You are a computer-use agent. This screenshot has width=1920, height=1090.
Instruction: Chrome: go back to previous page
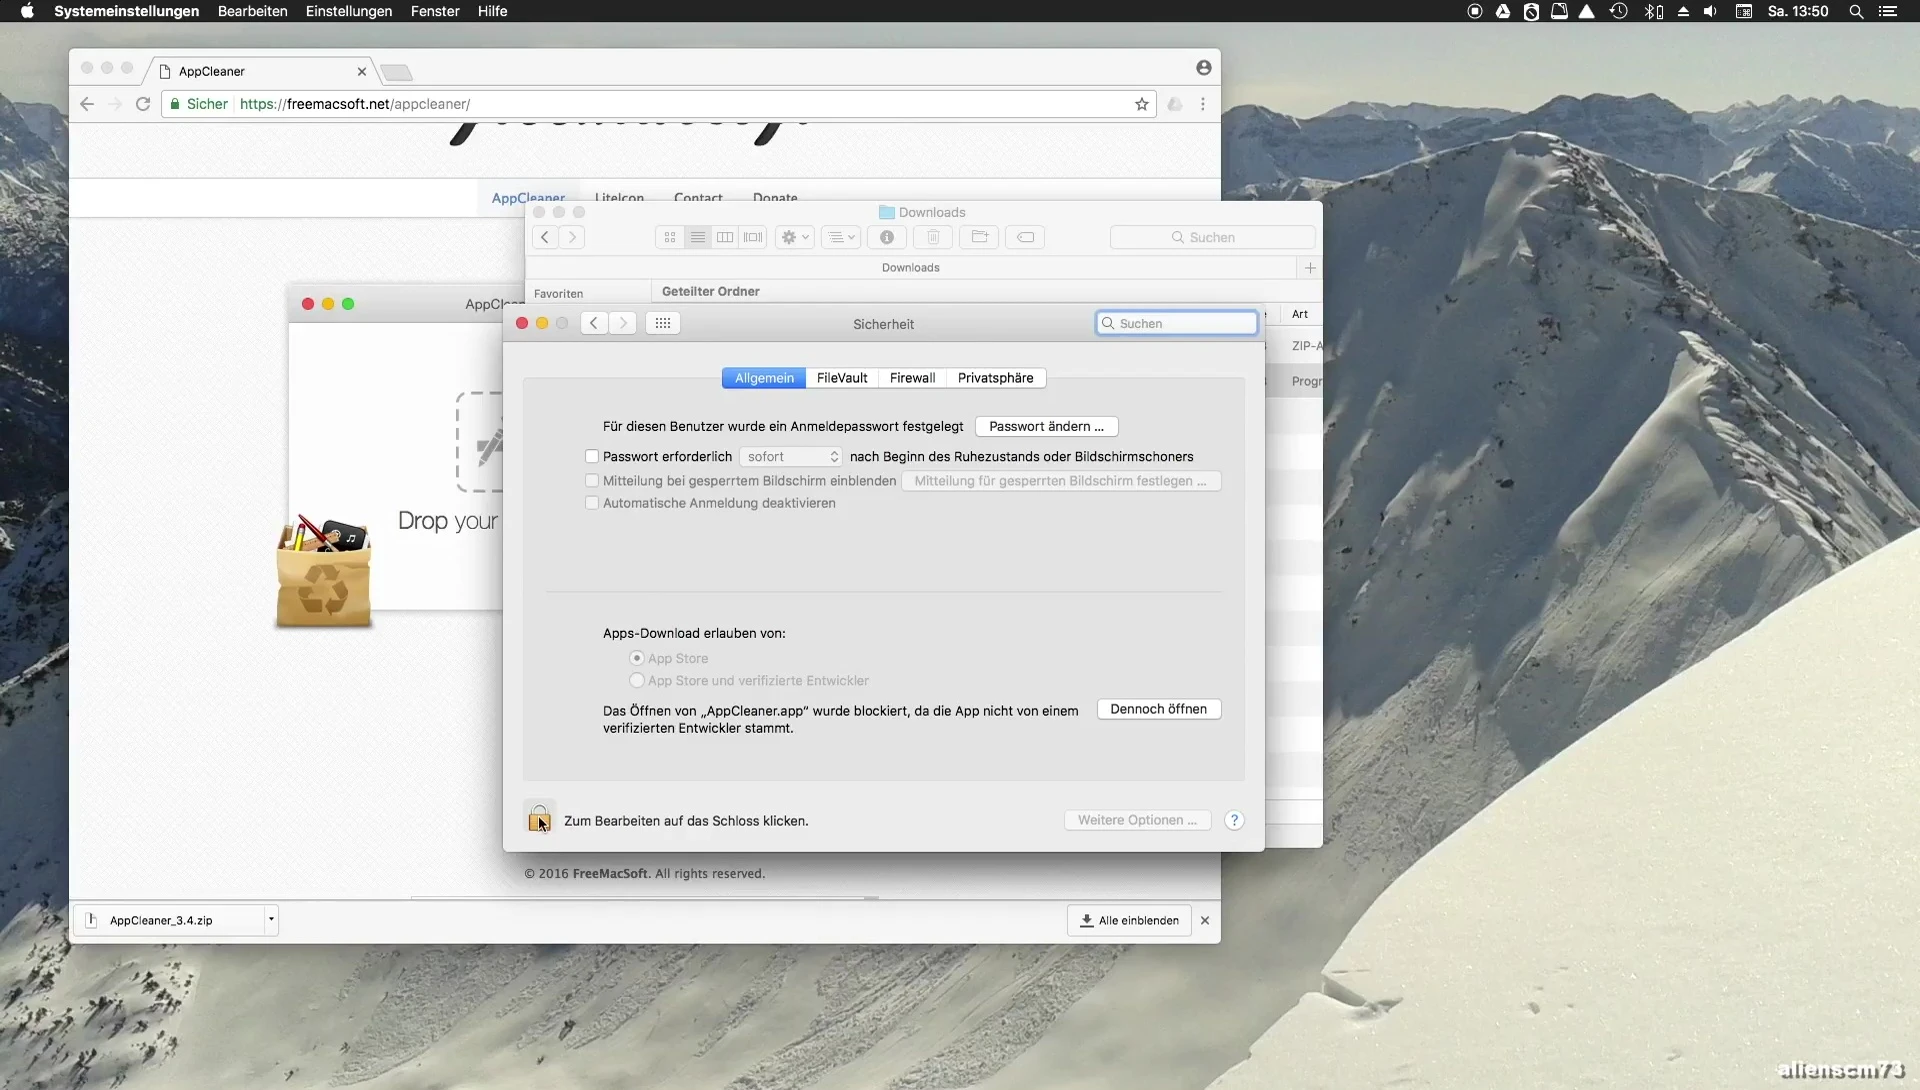tap(87, 104)
